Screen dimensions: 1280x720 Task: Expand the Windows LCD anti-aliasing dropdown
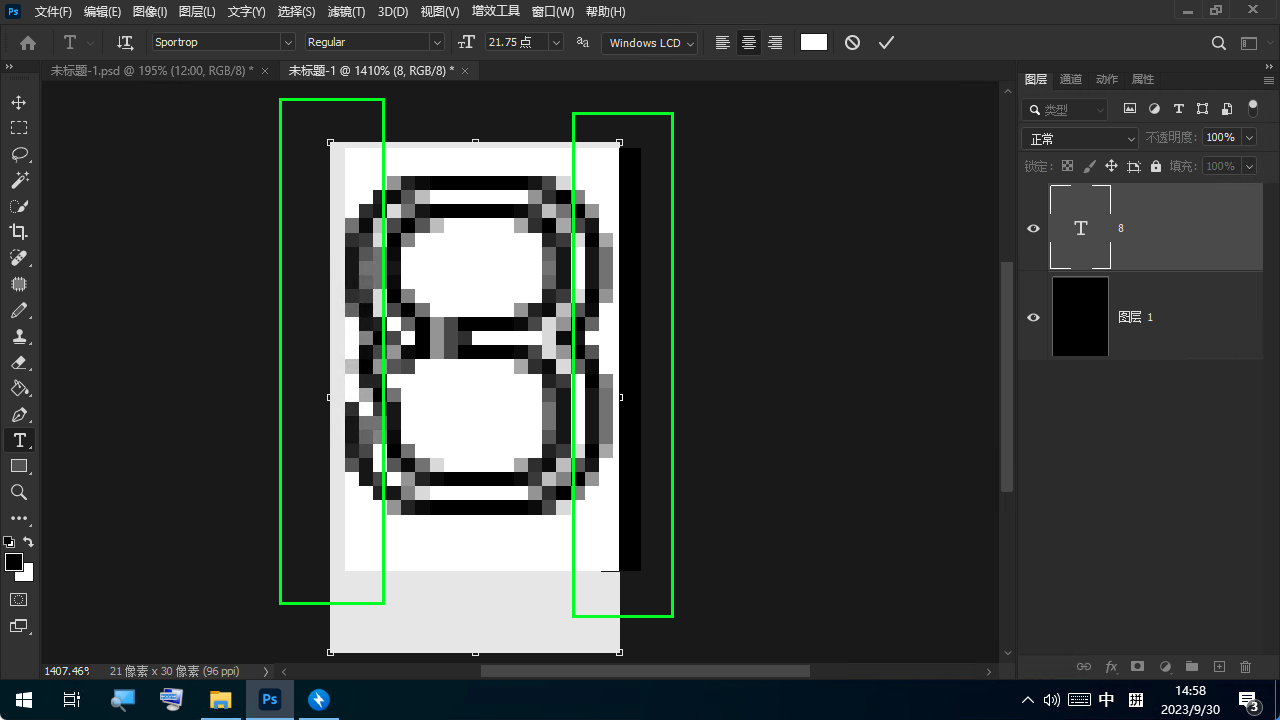pos(689,43)
